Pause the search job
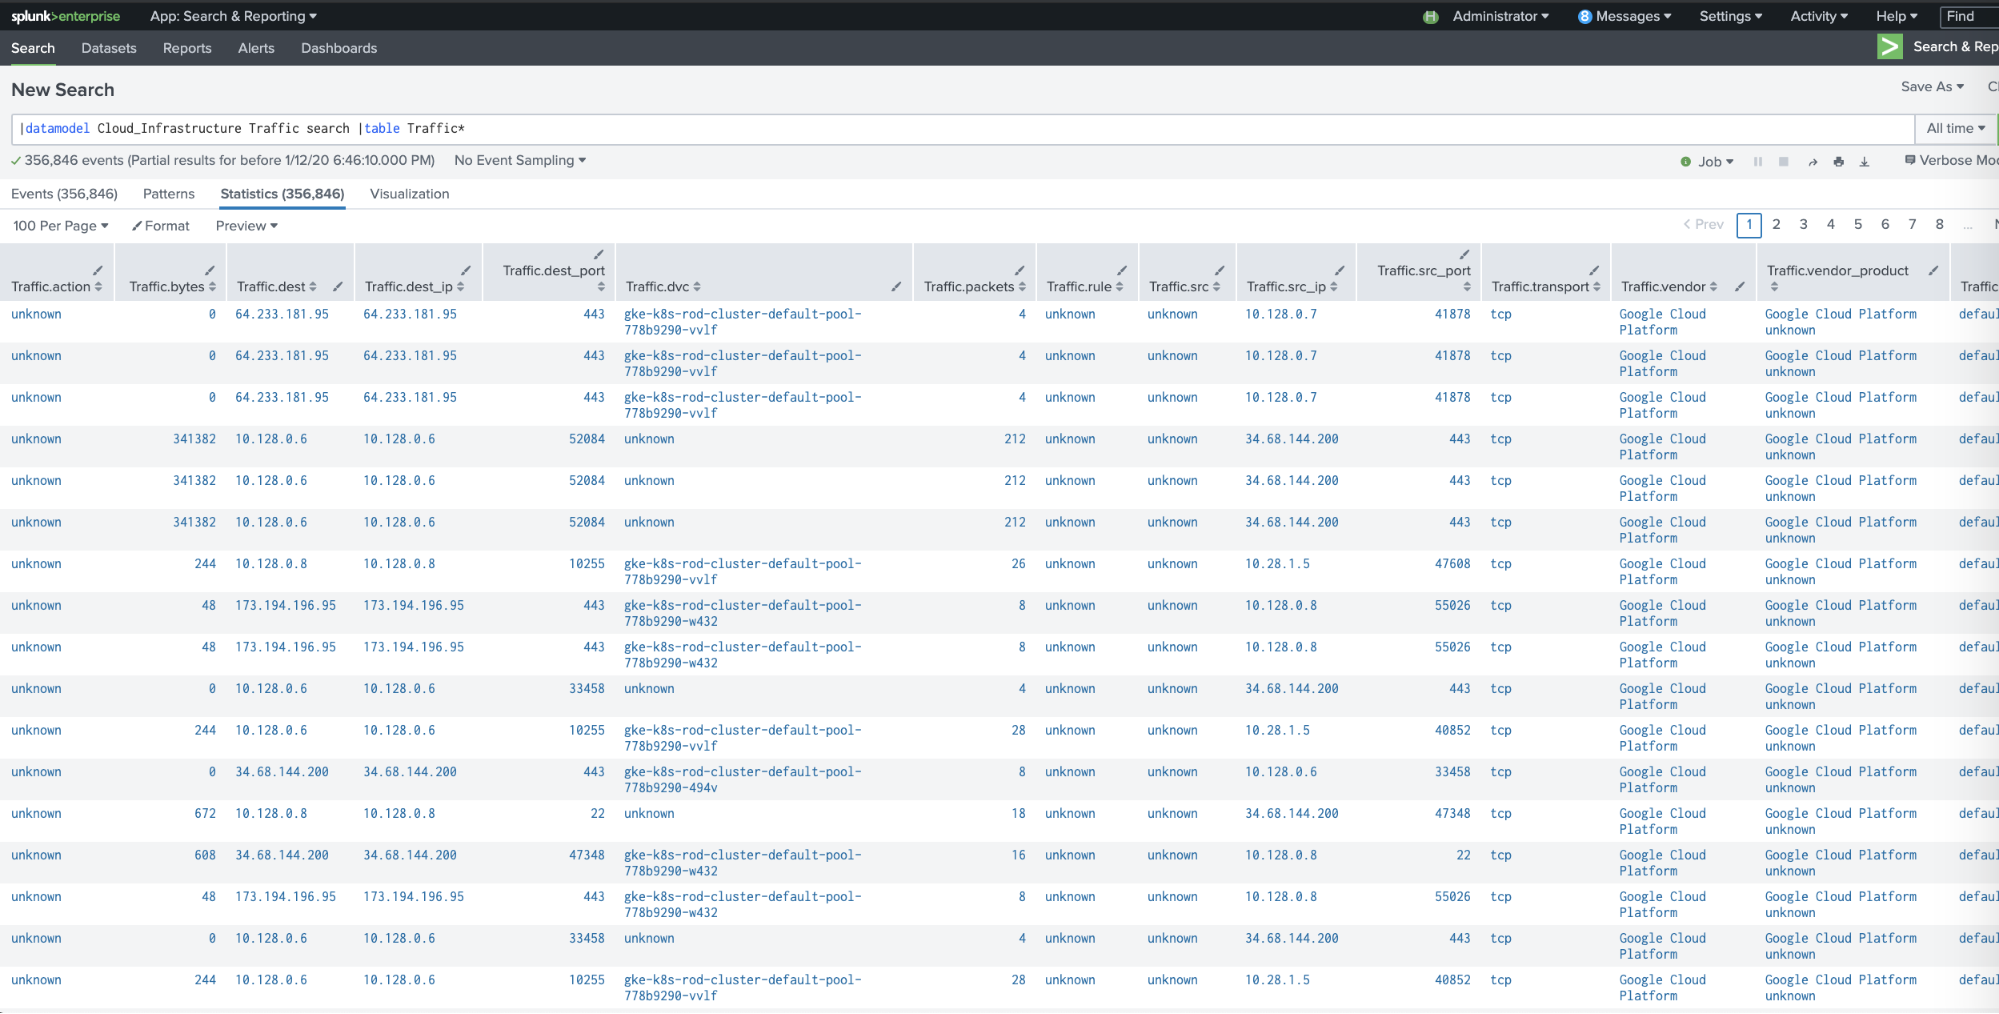The height and width of the screenshot is (1014, 1999). tap(1758, 161)
